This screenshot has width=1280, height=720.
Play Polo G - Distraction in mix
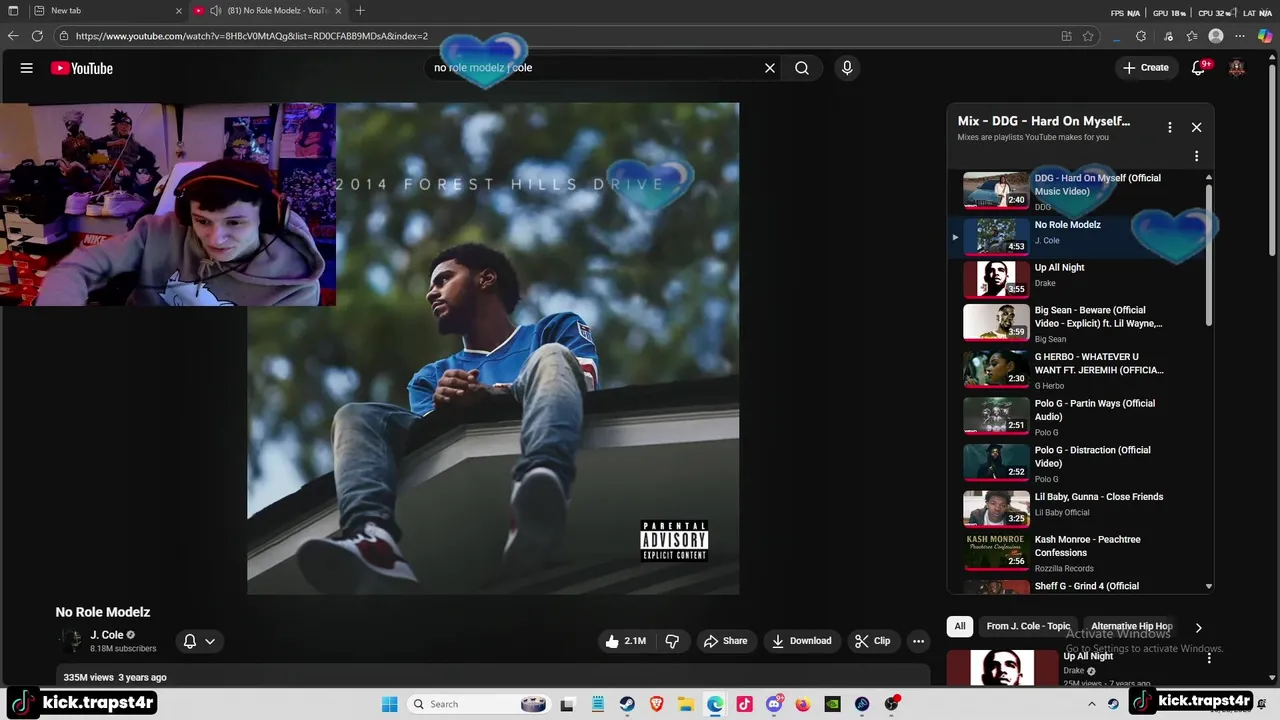1078,463
